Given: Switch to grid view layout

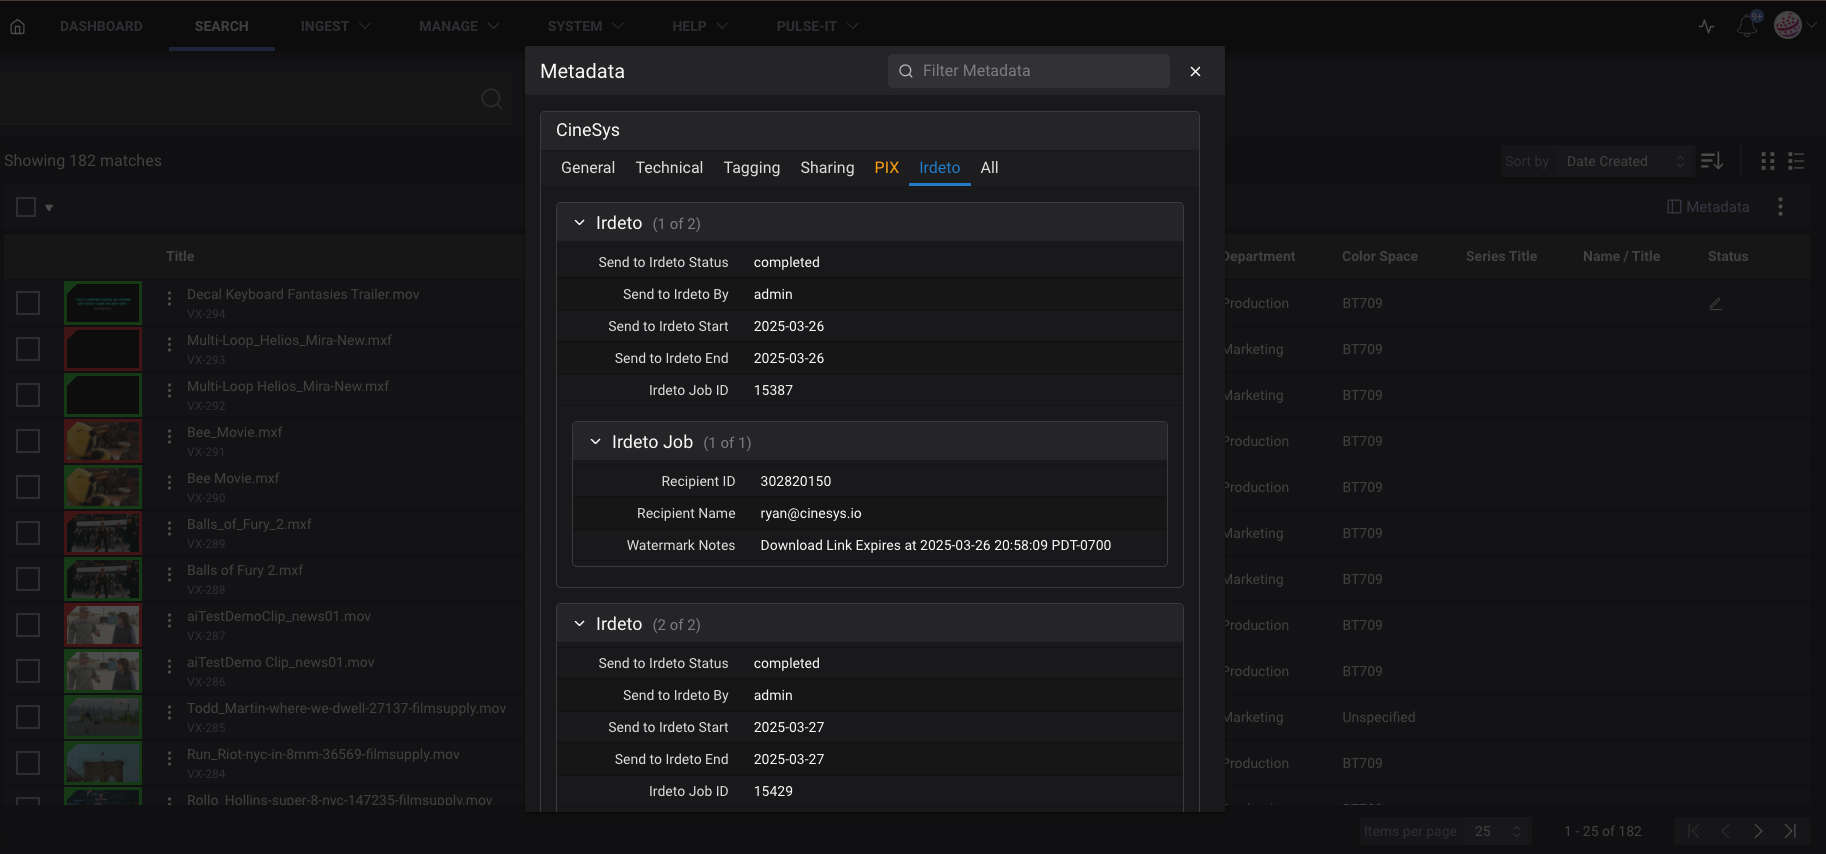Looking at the screenshot, I should coord(1767,161).
